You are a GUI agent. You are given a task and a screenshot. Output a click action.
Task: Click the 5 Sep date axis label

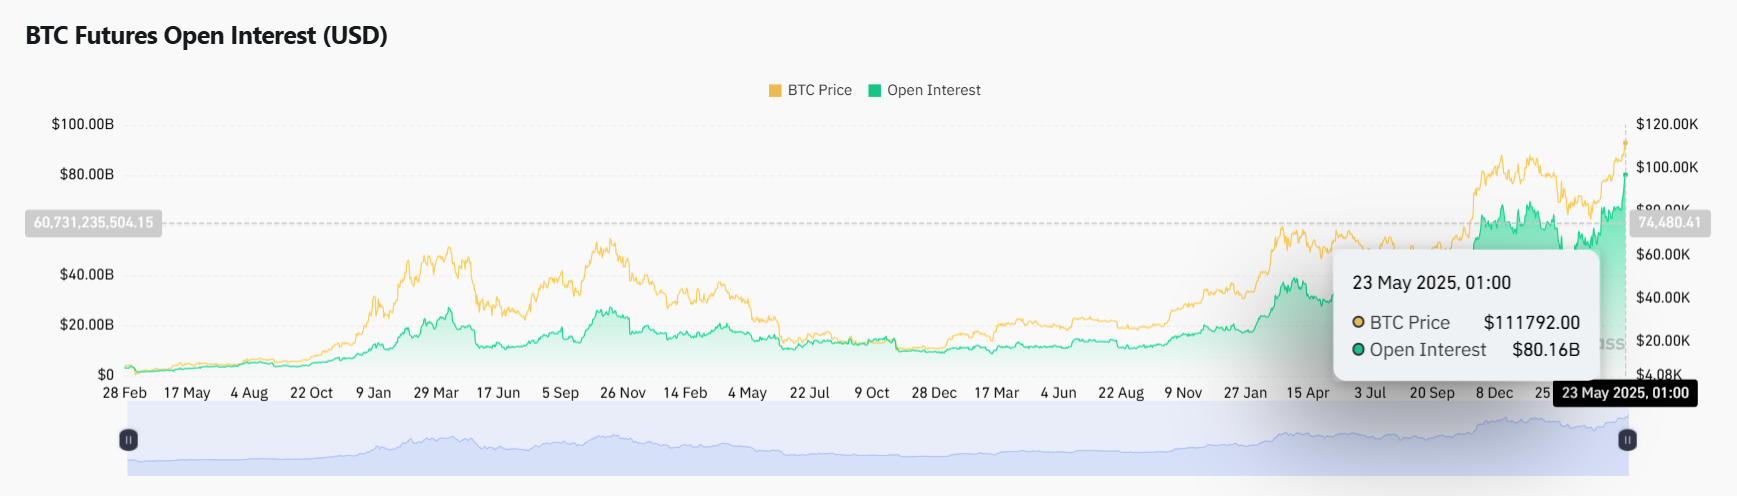tap(560, 393)
